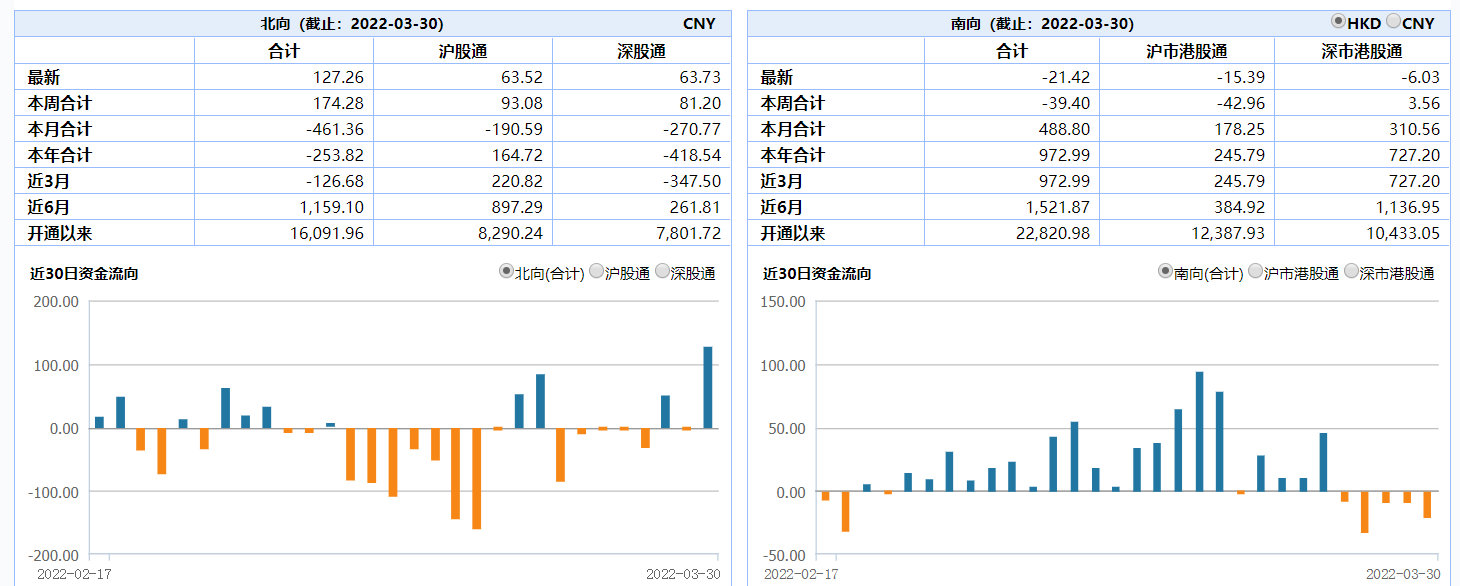Select the 深市港股通 chart radio button

(x=1352, y=271)
